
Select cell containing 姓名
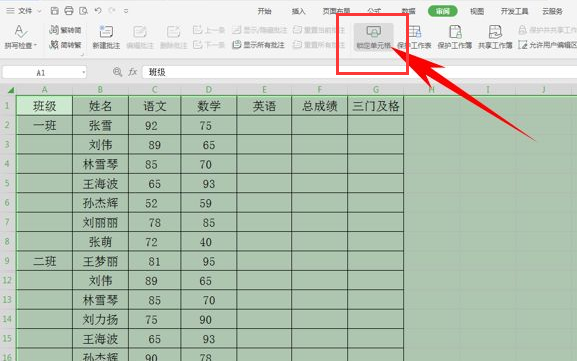(x=100, y=106)
